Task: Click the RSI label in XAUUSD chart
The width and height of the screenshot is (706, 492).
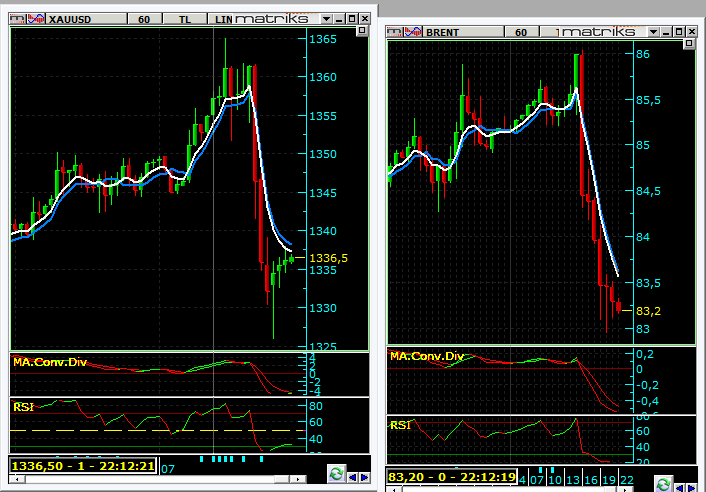Action: click(22, 407)
